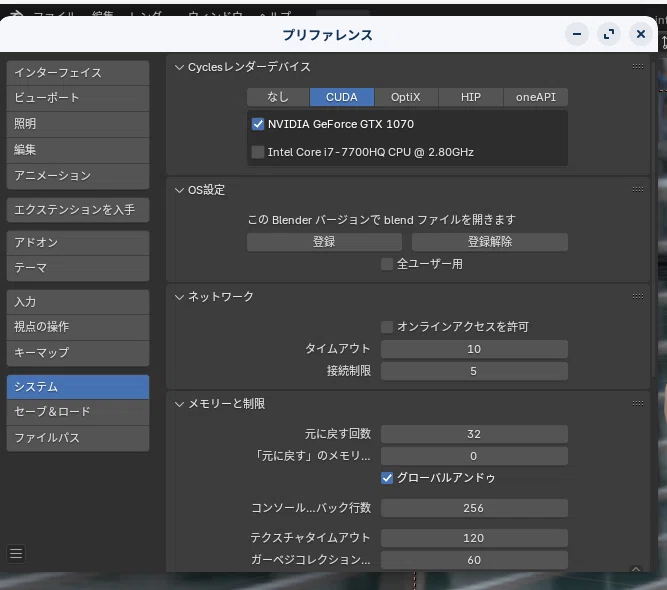667x590 pixels.
Task: Enable the 全ユーザー用 checkbox
Action: (x=387, y=264)
